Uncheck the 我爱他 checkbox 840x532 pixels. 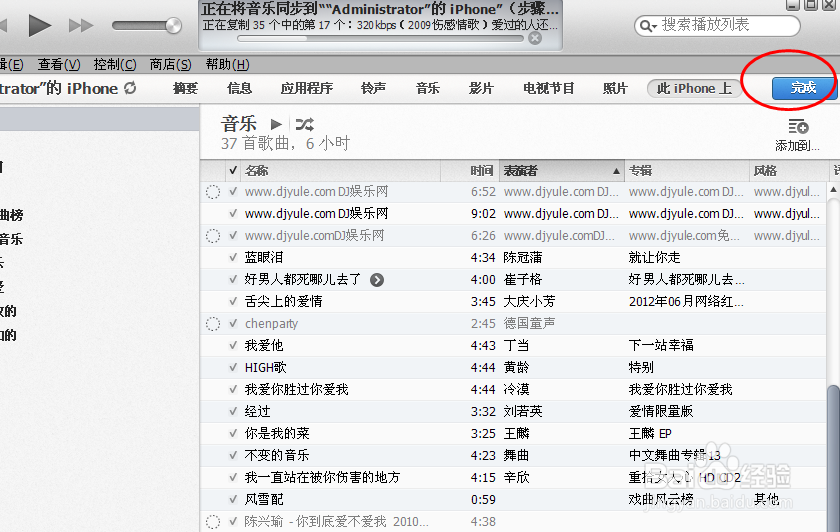(233, 345)
